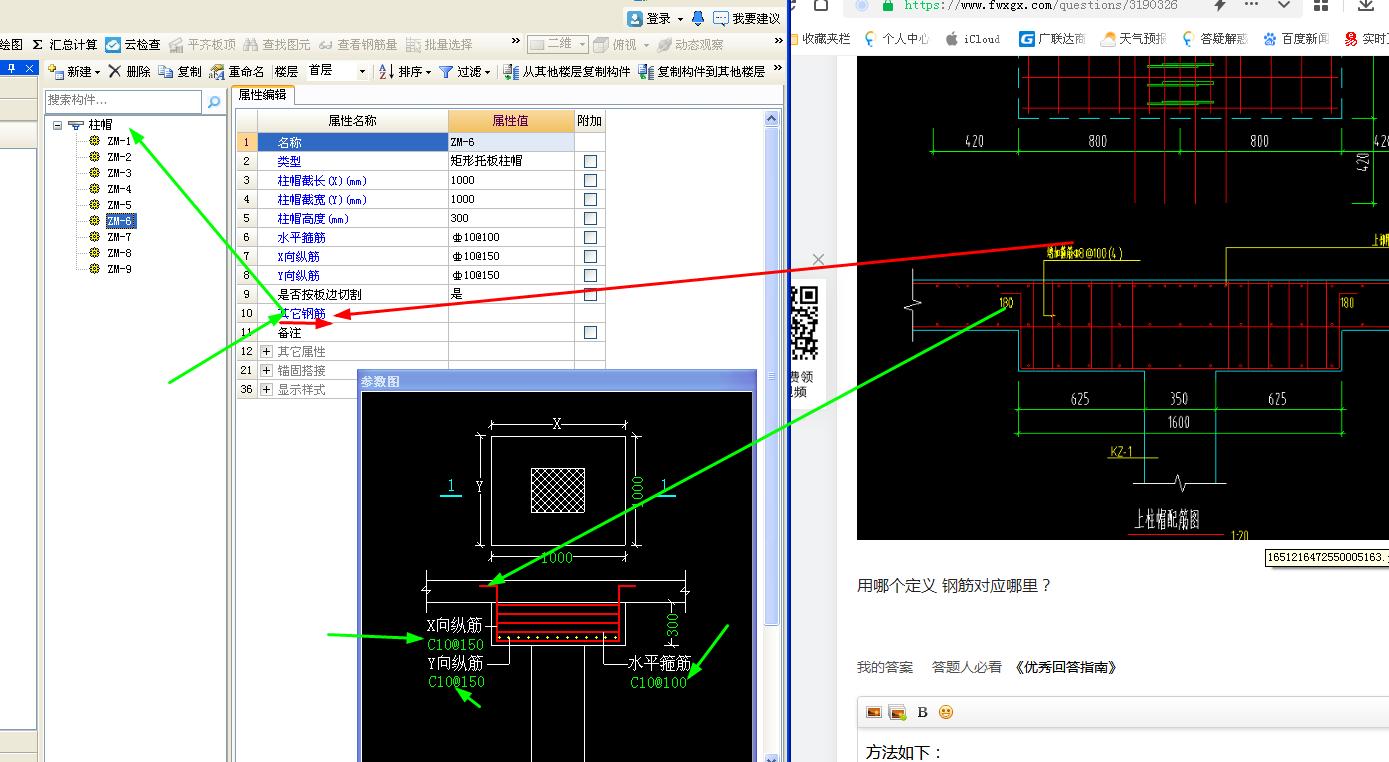
Task: Click the 重命名 rename button
Action: (237, 72)
